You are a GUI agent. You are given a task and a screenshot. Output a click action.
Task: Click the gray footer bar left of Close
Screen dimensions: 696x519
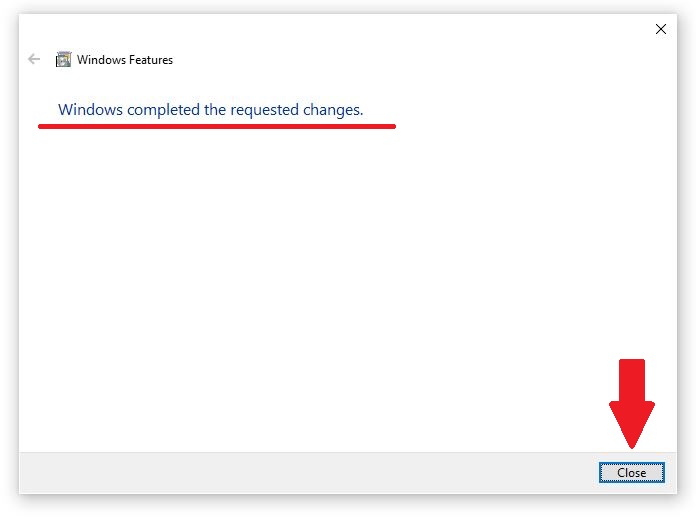point(308,473)
